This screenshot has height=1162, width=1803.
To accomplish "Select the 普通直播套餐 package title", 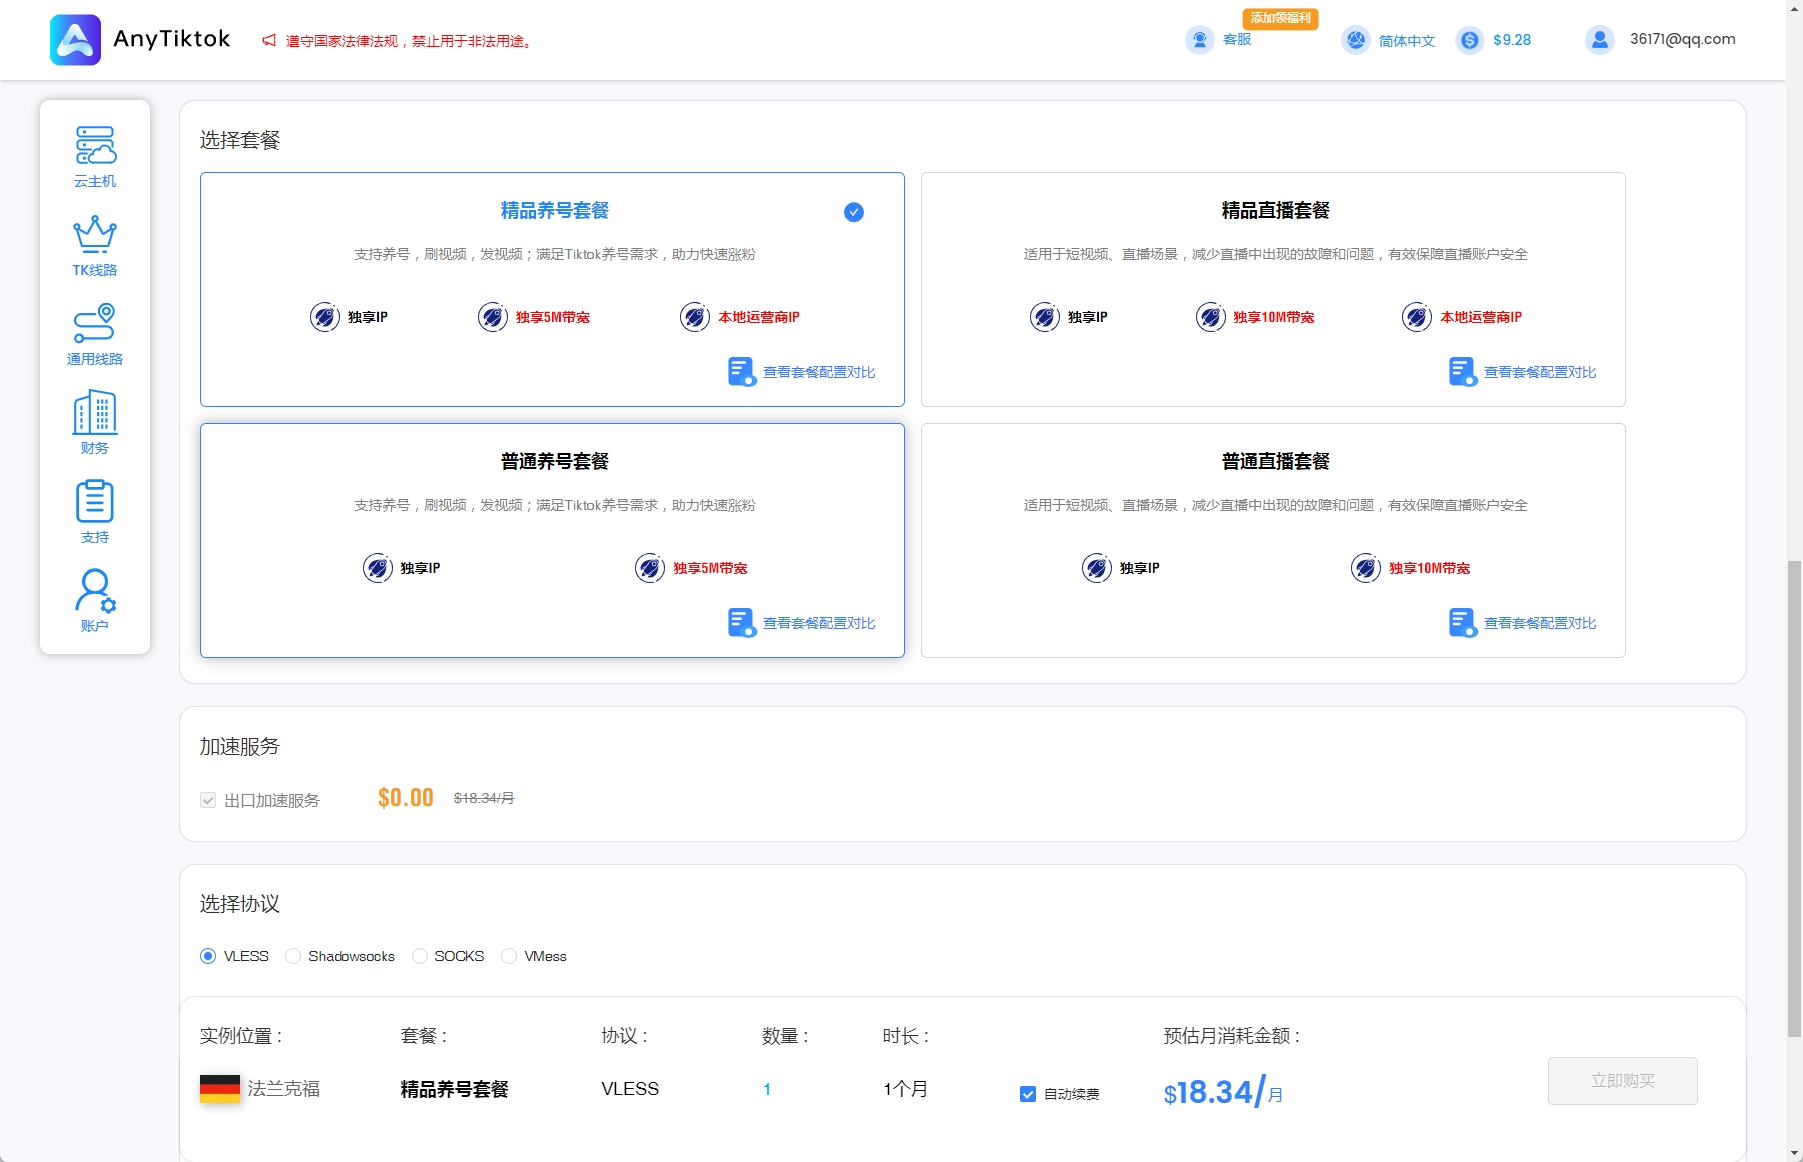I will click(x=1275, y=462).
